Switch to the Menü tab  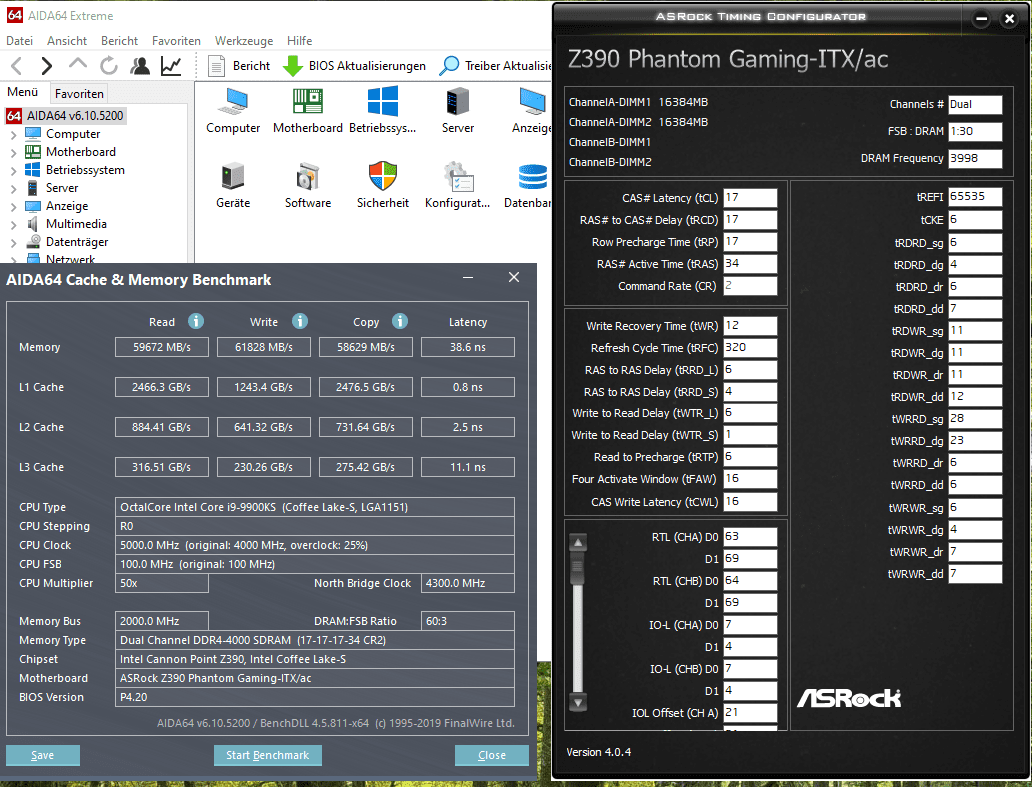22,92
